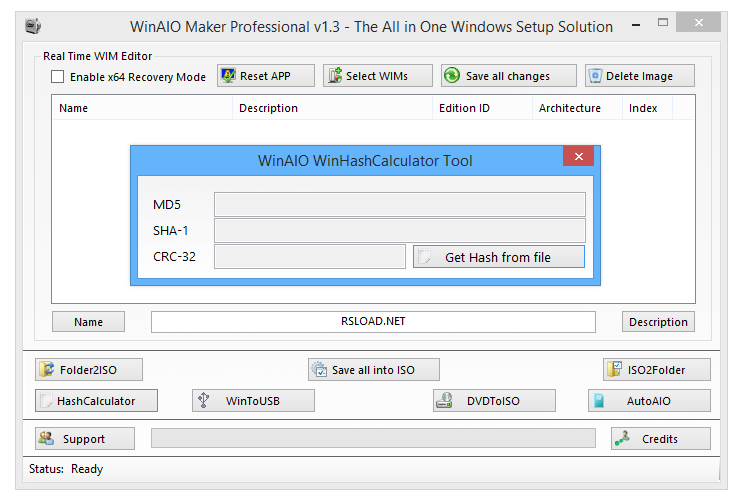Maximize the WinAIO Maker window
750x503 pixels.
pos(662,22)
